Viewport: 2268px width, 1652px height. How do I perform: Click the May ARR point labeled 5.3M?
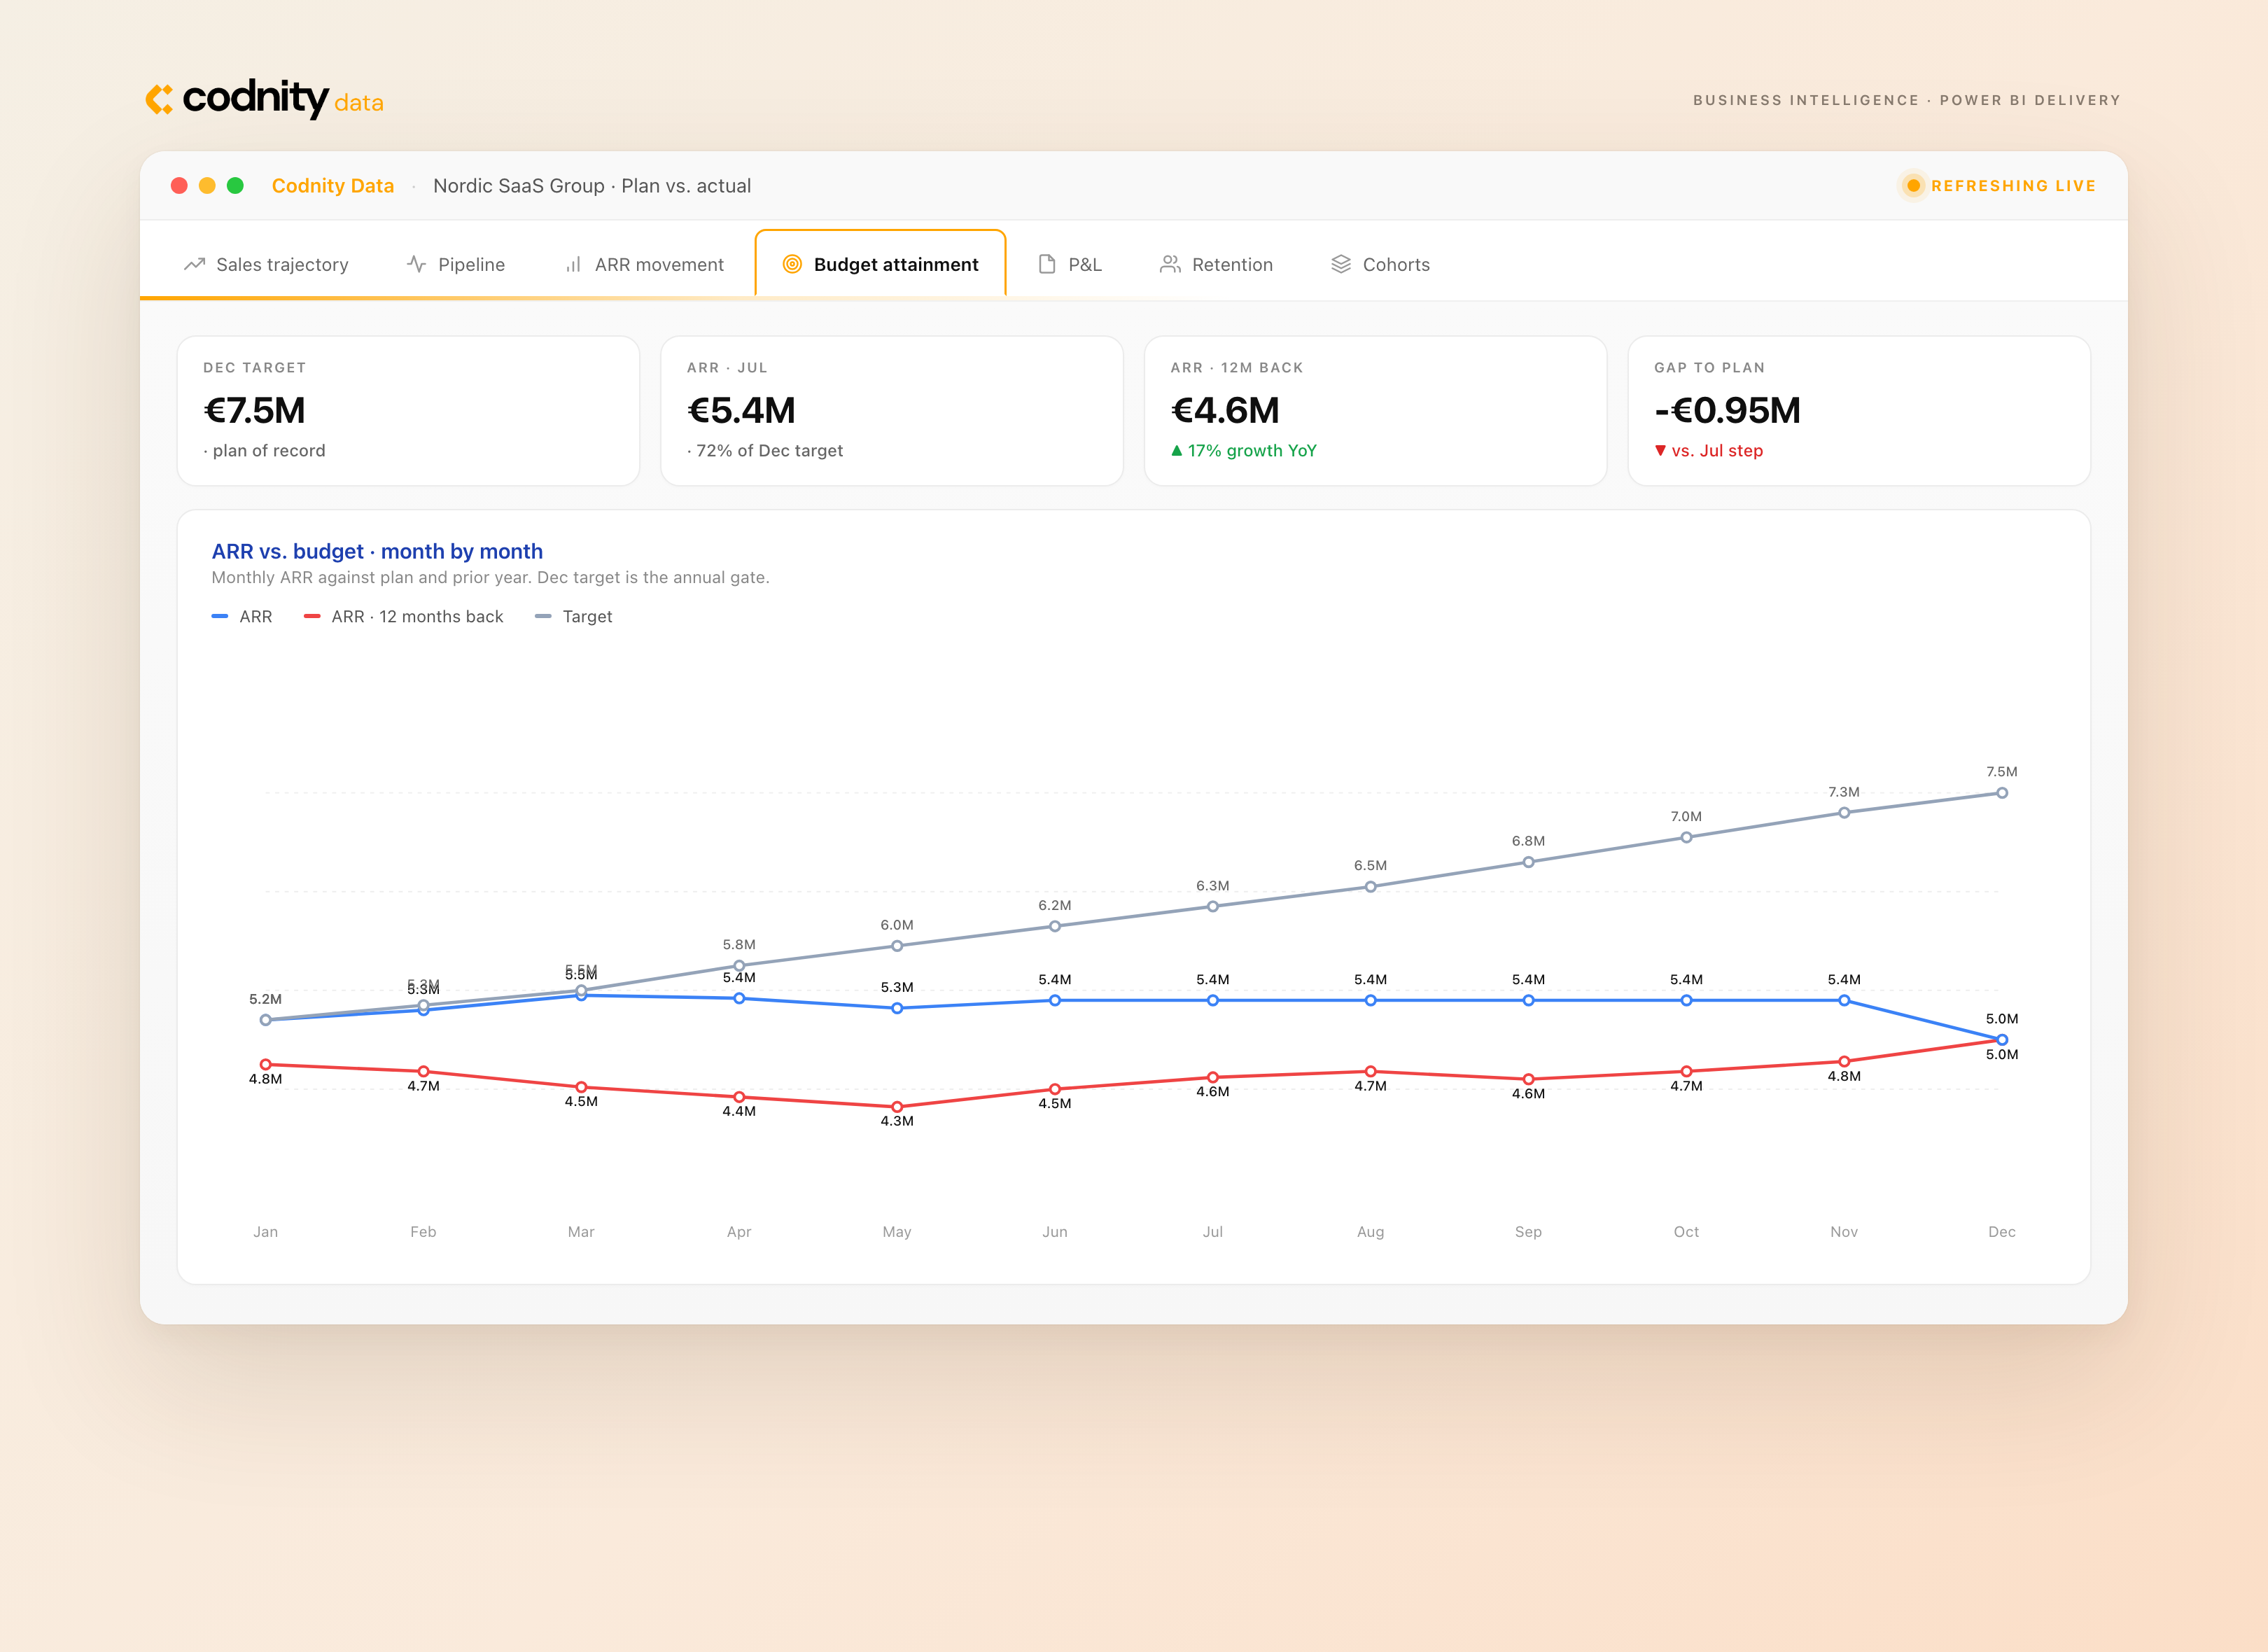(897, 1008)
